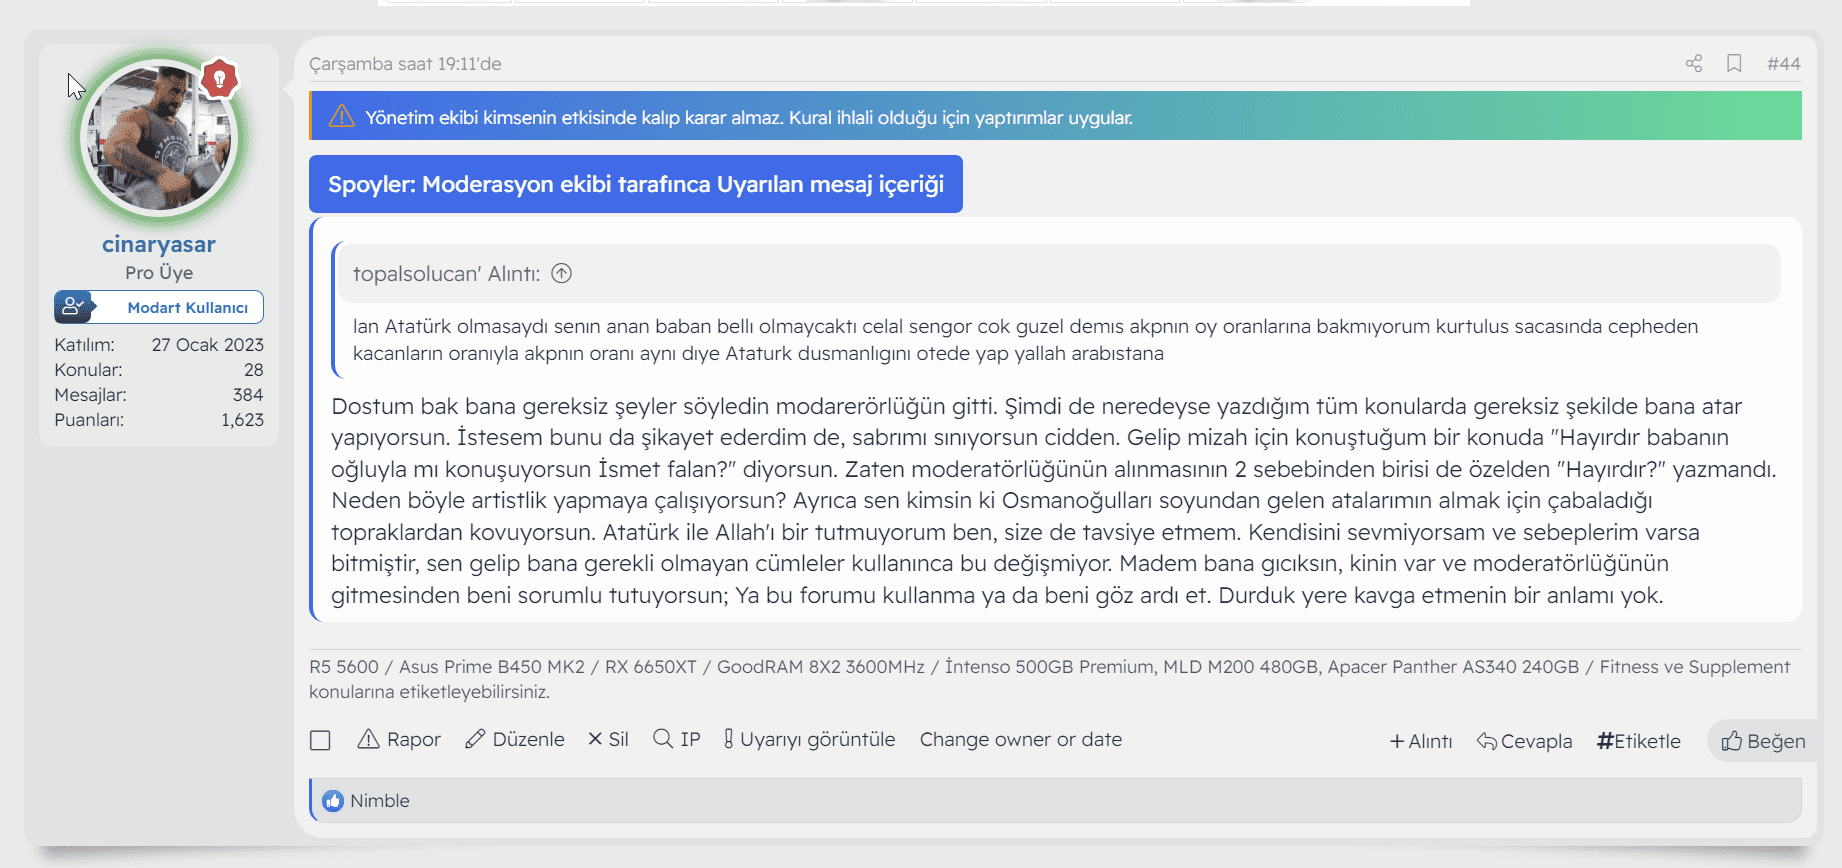Screen dimensions: 1842x868
Task: Quote the post with + Alıntı
Action: click(1421, 741)
